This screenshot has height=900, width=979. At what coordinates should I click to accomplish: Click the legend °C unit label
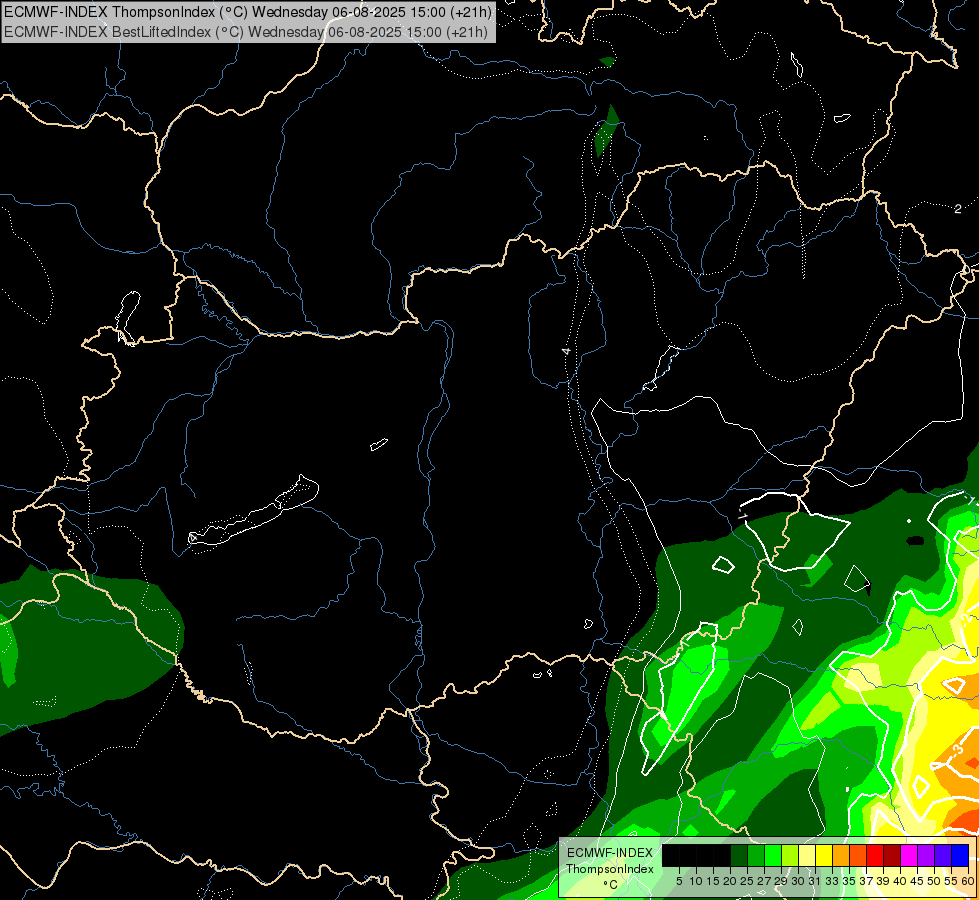(611, 884)
